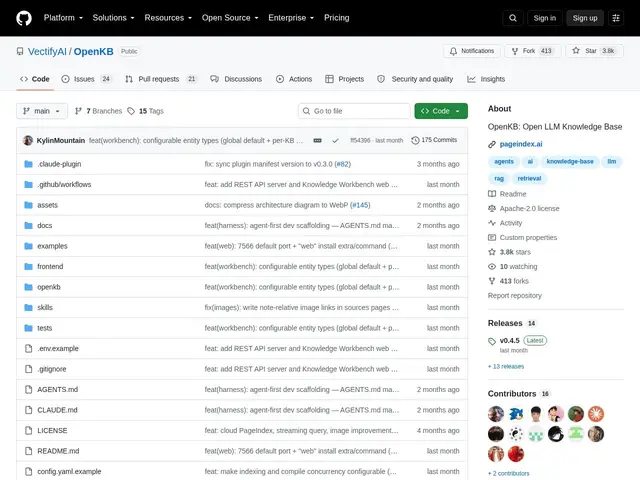Switch to the Issues tab
The width and height of the screenshot is (640, 480).
pos(86,79)
